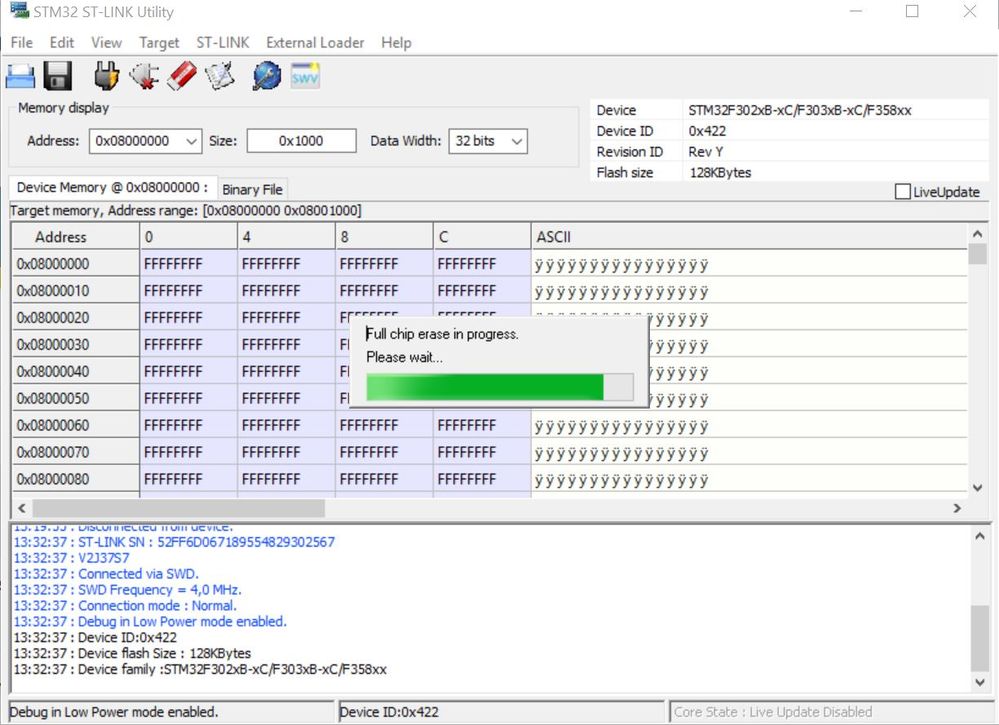Click log line 'Device flash Size : 128KBytes'
Viewport: 999px width, 725px height.
click(x=132, y=654)
